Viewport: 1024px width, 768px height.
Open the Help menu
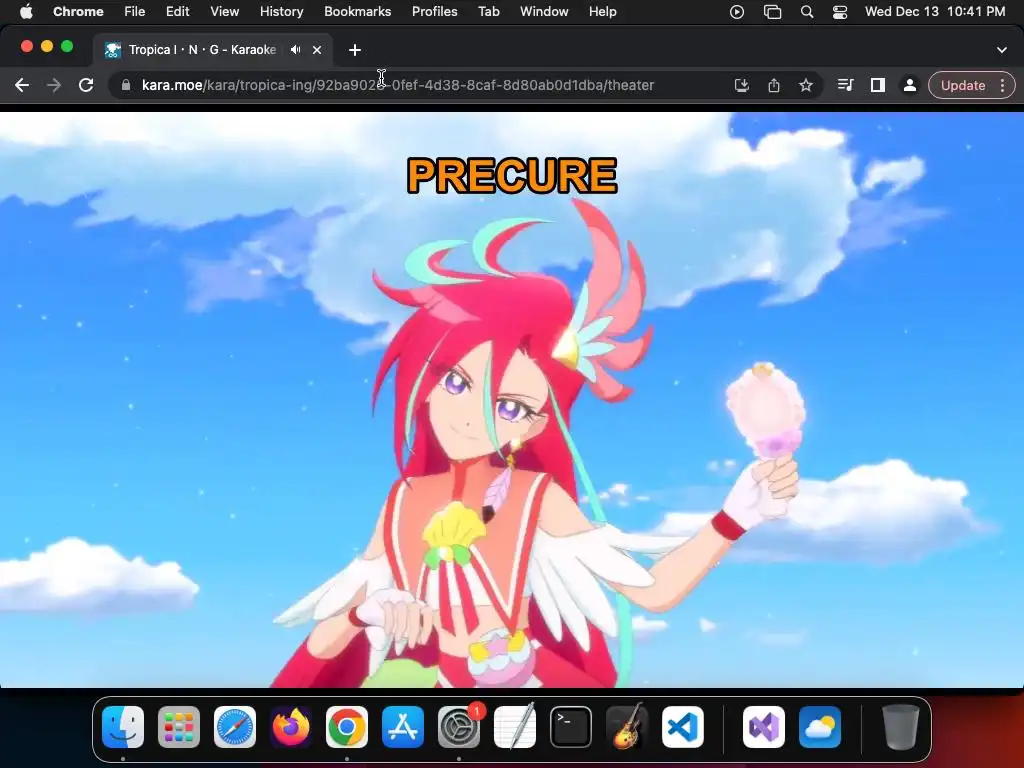(x=602, y=11)
